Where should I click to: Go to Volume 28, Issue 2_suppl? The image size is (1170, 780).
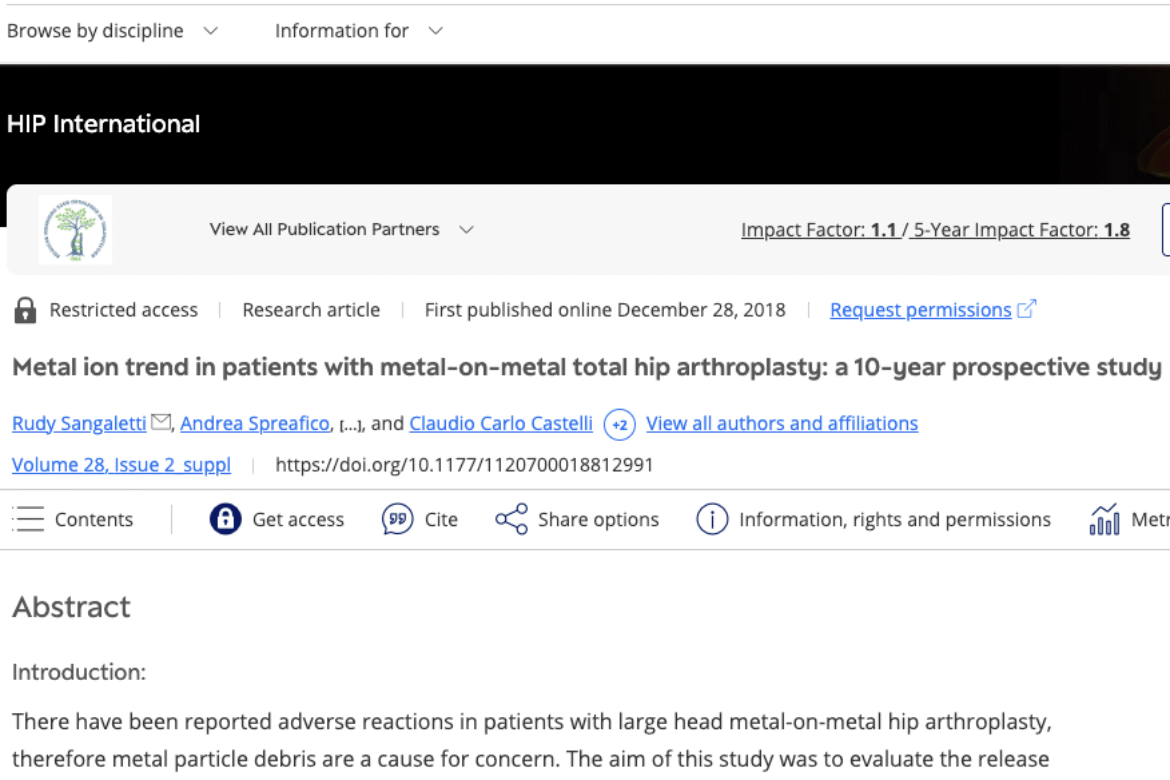tap(121, 465)
